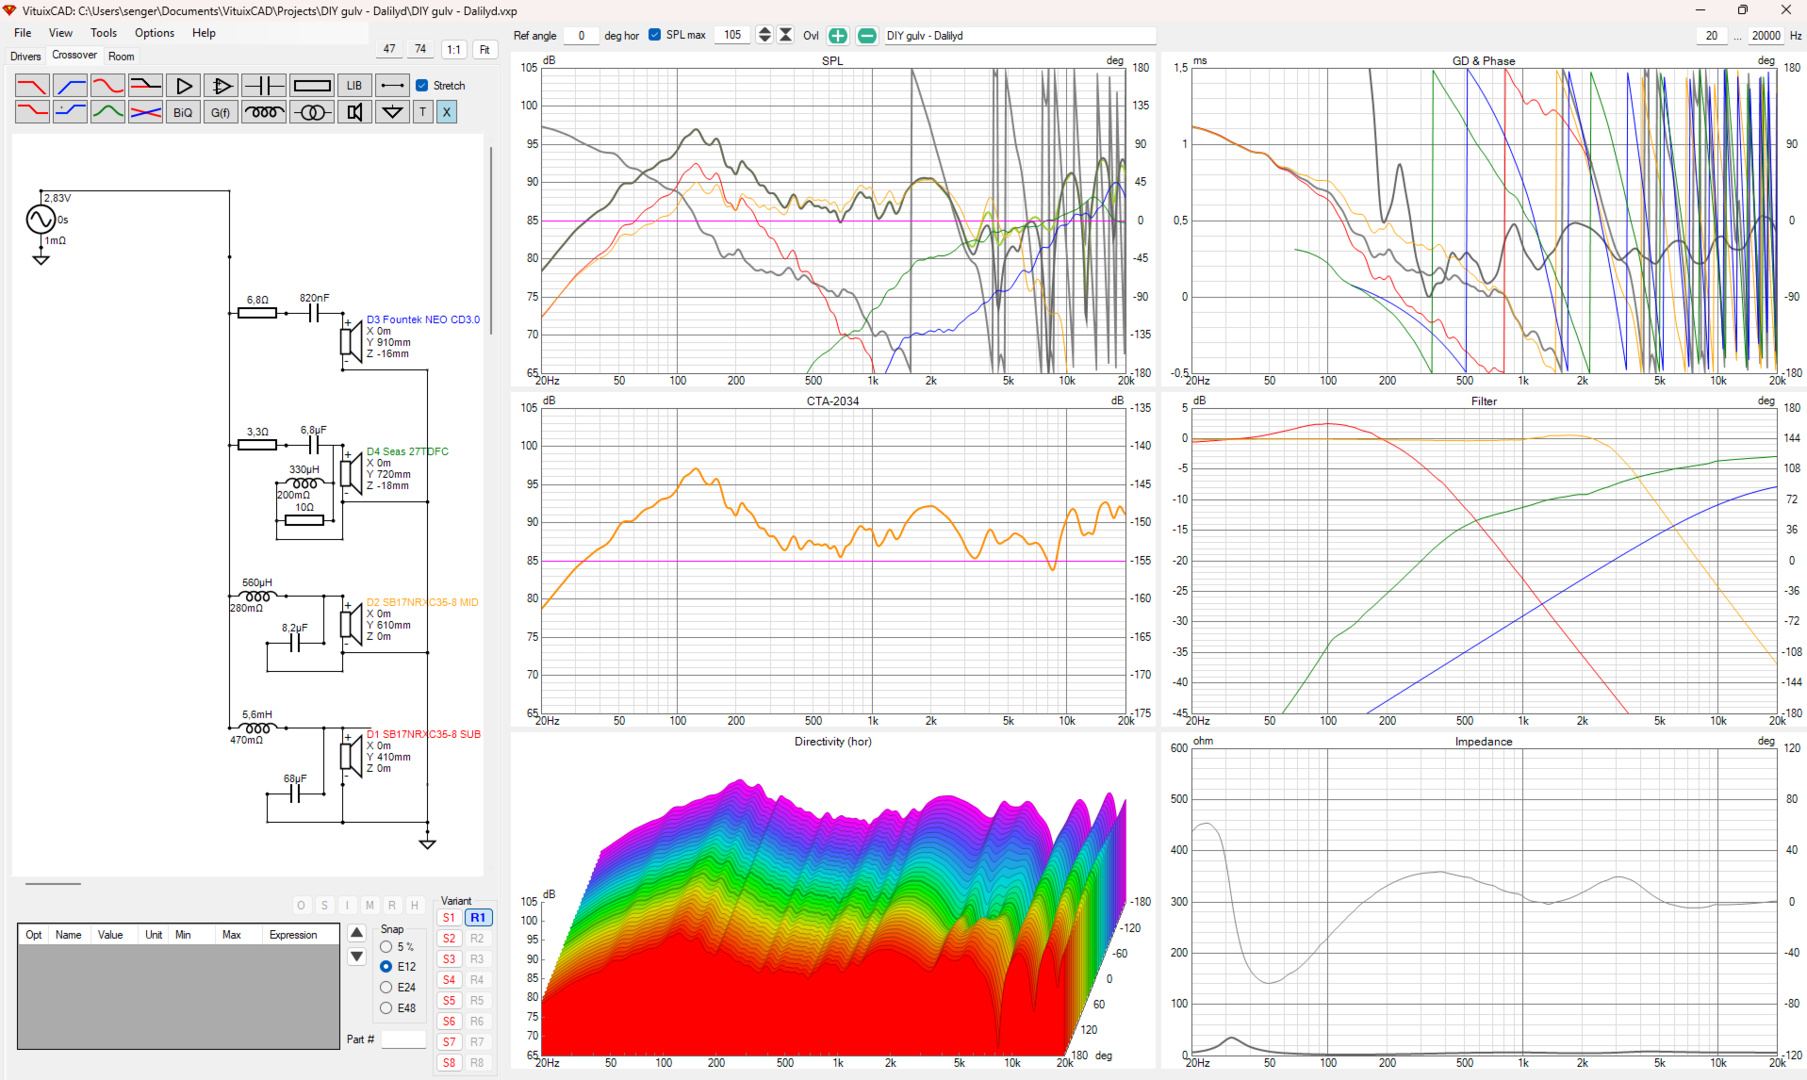Toggle the SPL max checkbox
The height and width of the screenshot is (1080, 1807).
click(655, 35)
